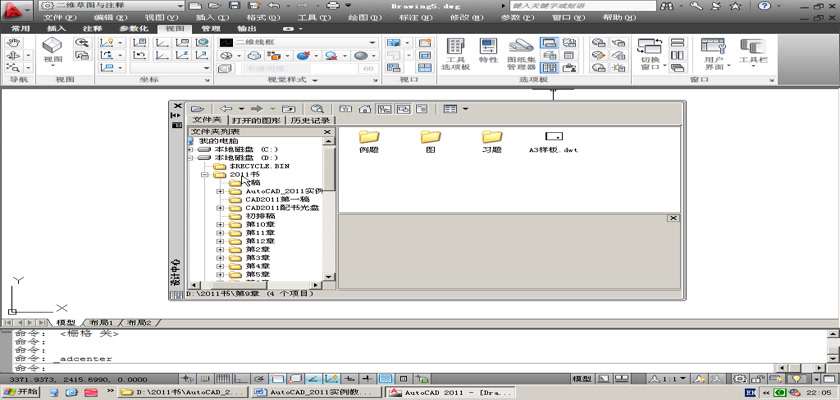Viewport: 840px width, 400px height.
Task: Open the AutoCAD application menu logo
Action: click(x=17, y=10)
